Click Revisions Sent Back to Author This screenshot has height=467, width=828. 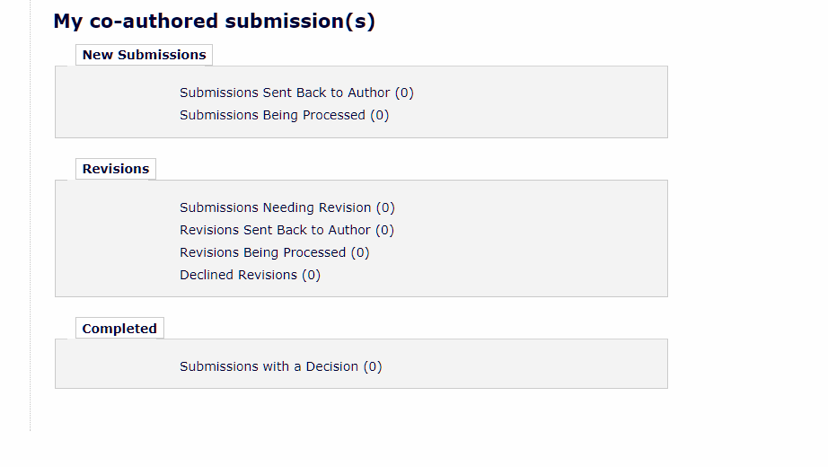coord(275,230)
